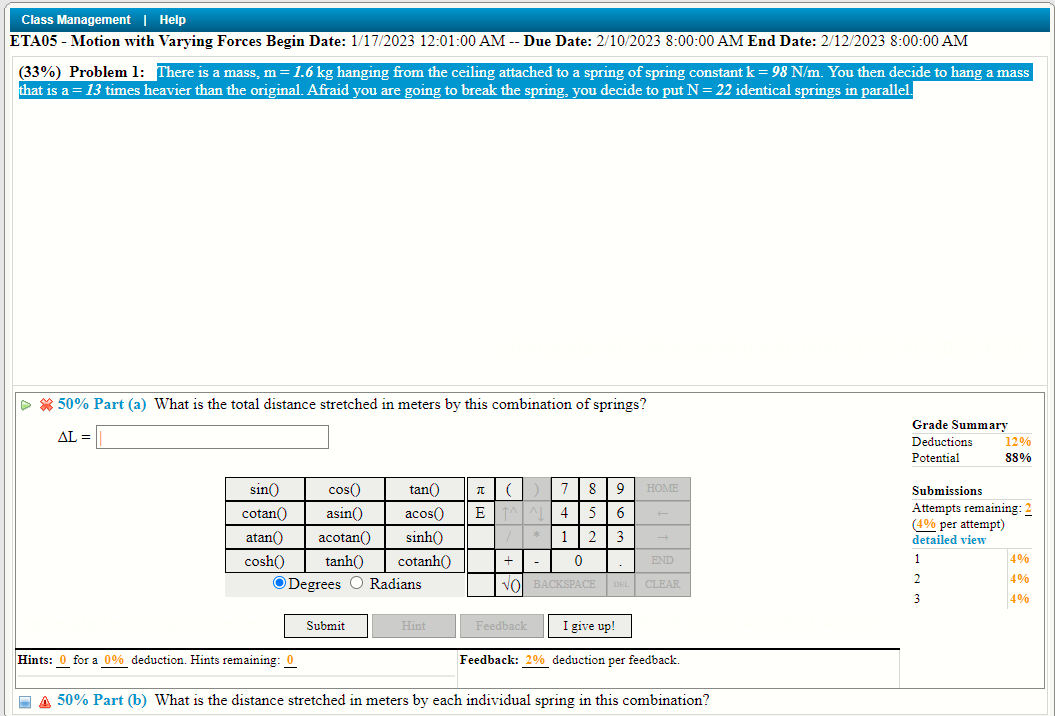The width and height of the screenshot is (1055, 716).
Task: Click the decimal point key
Action: tap(620, 561)
